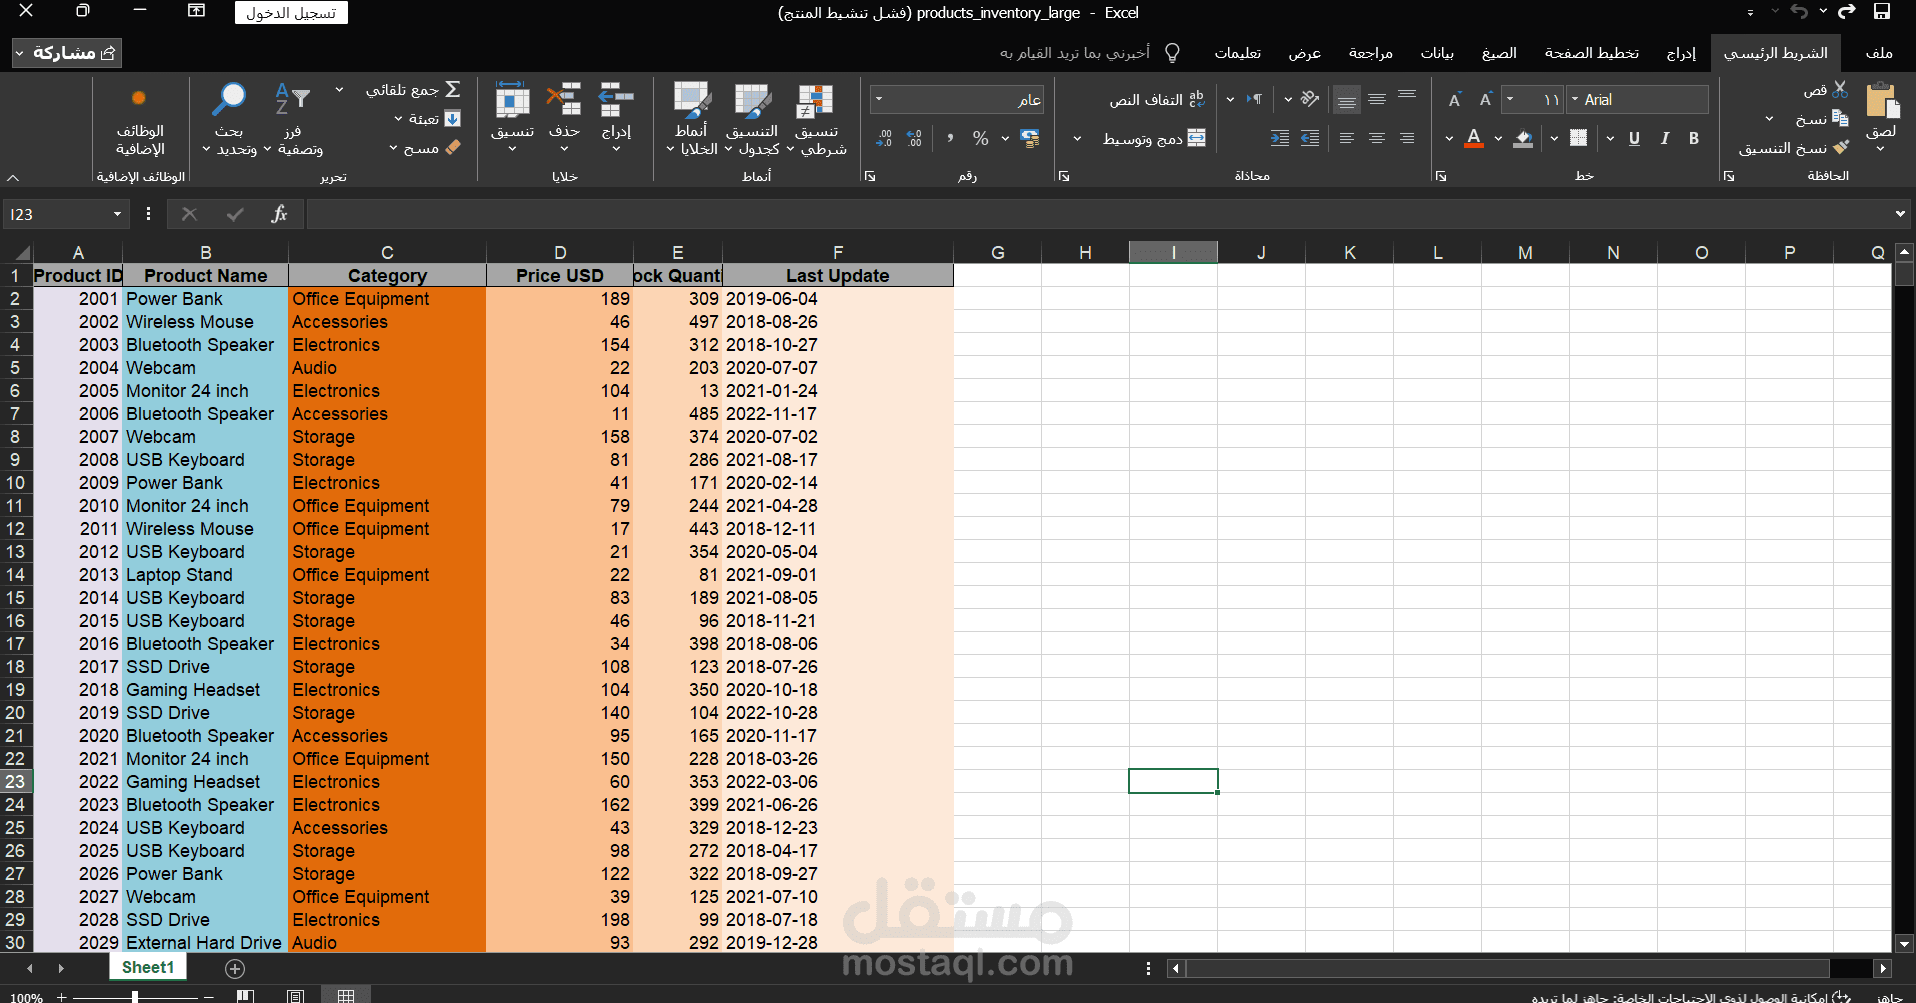Click the Insert cells (إدراج) icon
Image resolution: width=1916 pixels, height=1003 pixels.
pos(616,100)
